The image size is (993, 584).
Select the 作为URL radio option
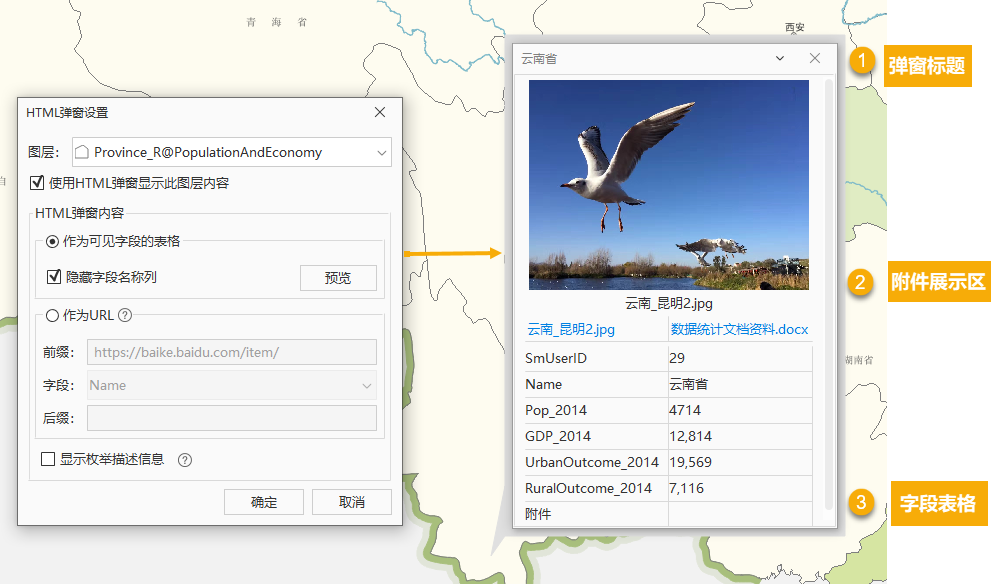tap(51, 315)
